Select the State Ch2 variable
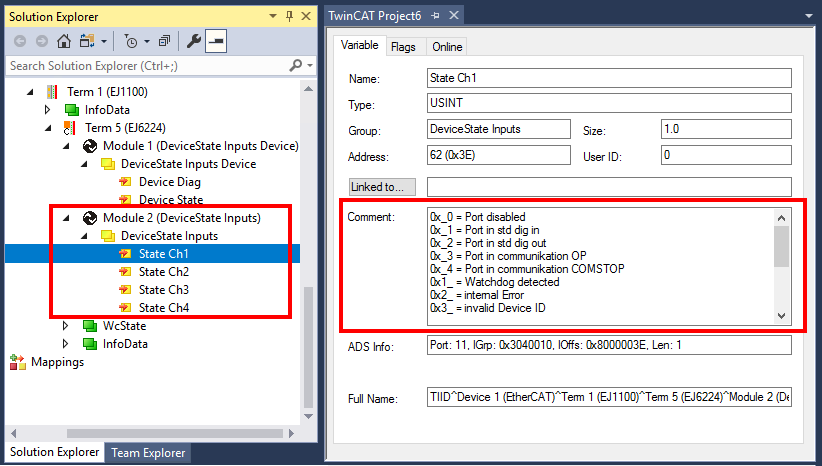The image size is (822, 466). pos(164,272)
